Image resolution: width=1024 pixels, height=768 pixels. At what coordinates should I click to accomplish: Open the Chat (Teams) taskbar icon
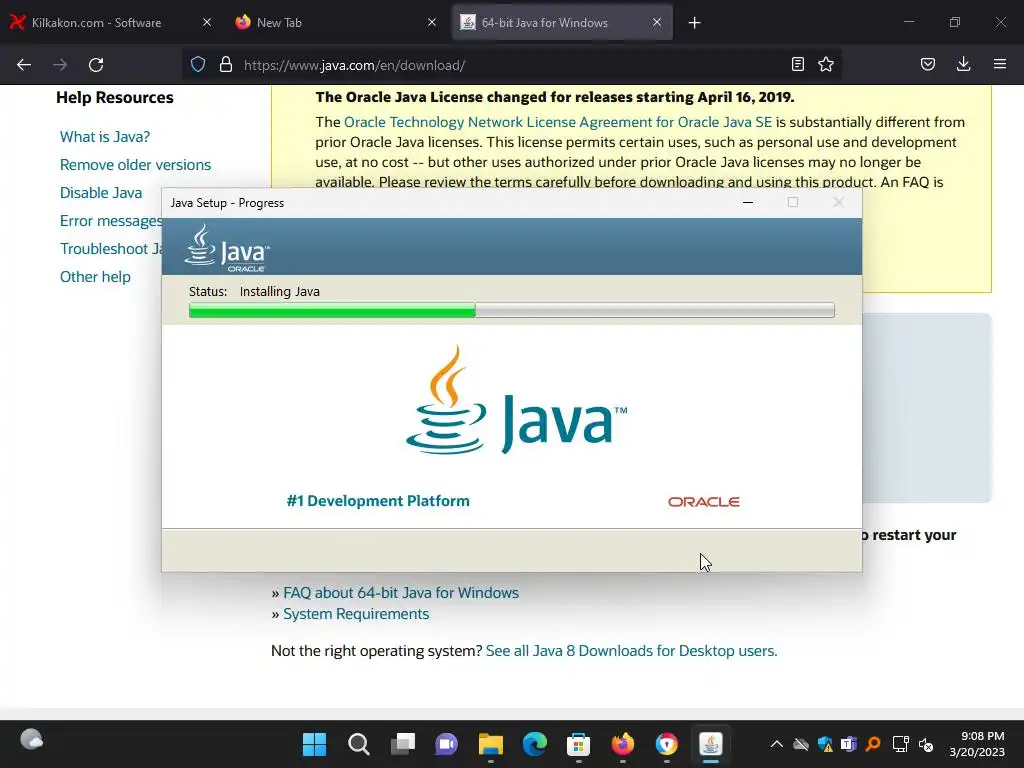[447, 744]
